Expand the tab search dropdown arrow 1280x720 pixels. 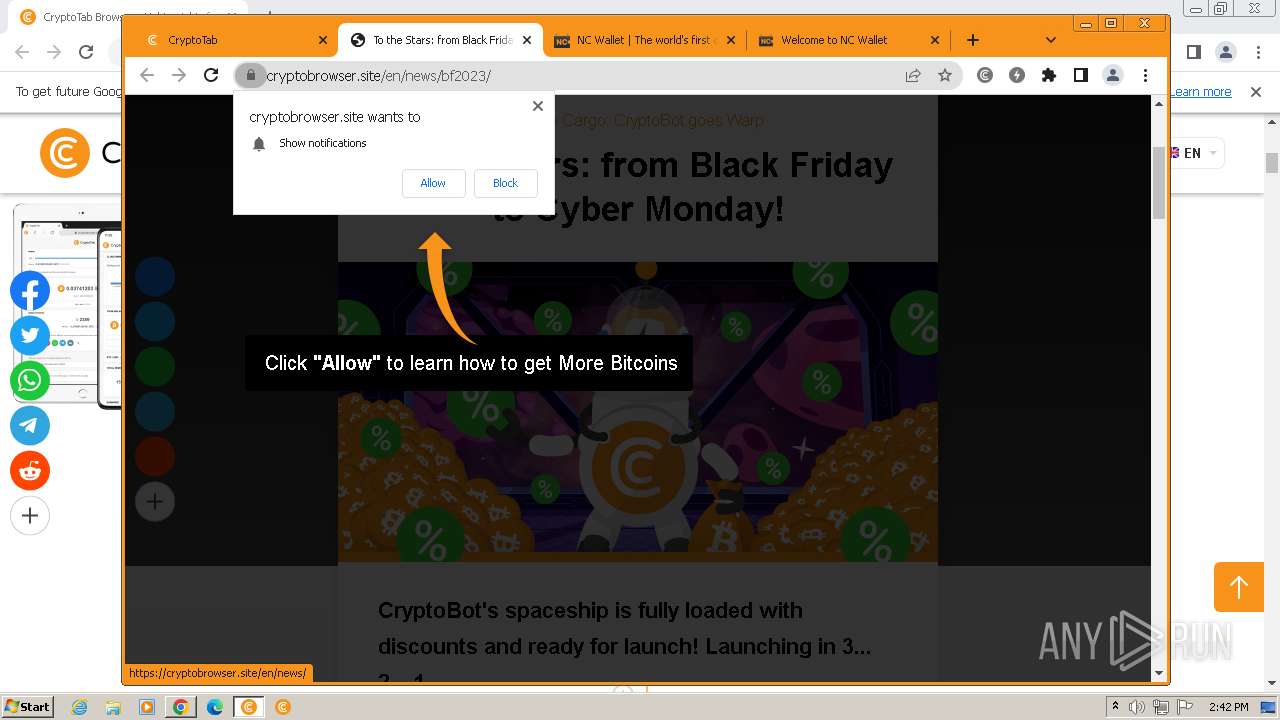1050,40
